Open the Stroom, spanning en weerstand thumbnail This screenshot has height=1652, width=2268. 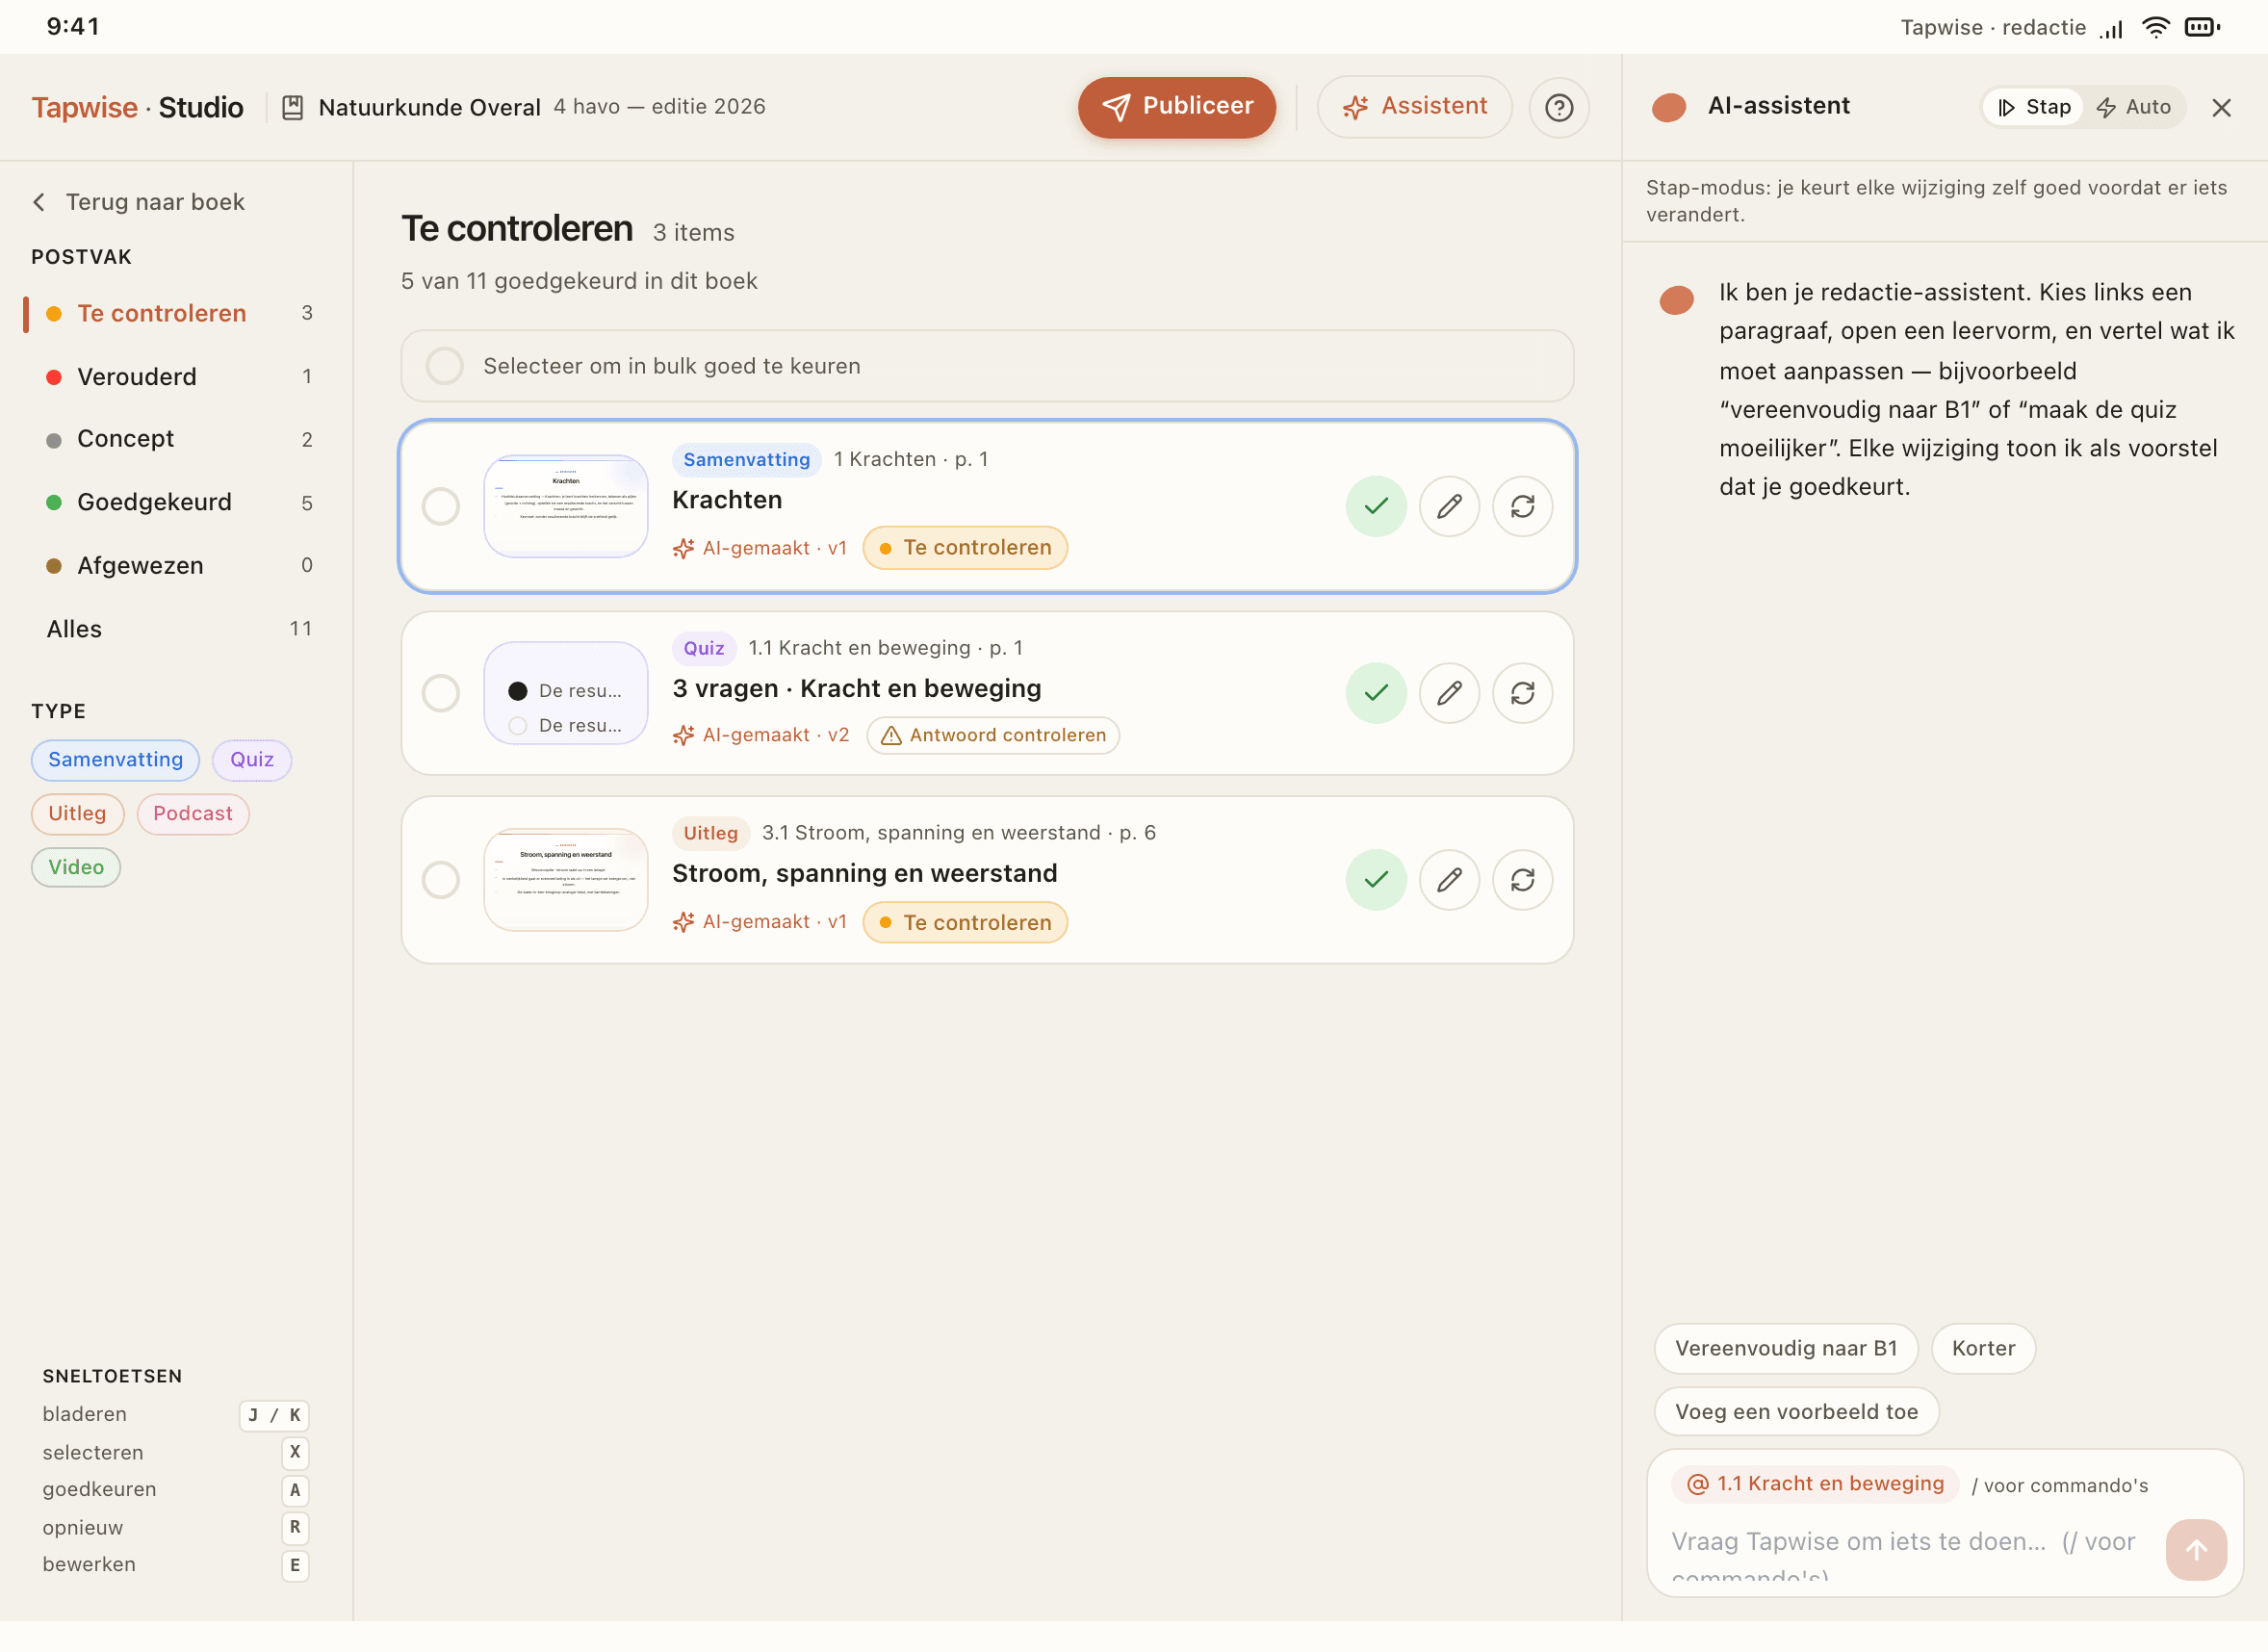click(566, 879)
